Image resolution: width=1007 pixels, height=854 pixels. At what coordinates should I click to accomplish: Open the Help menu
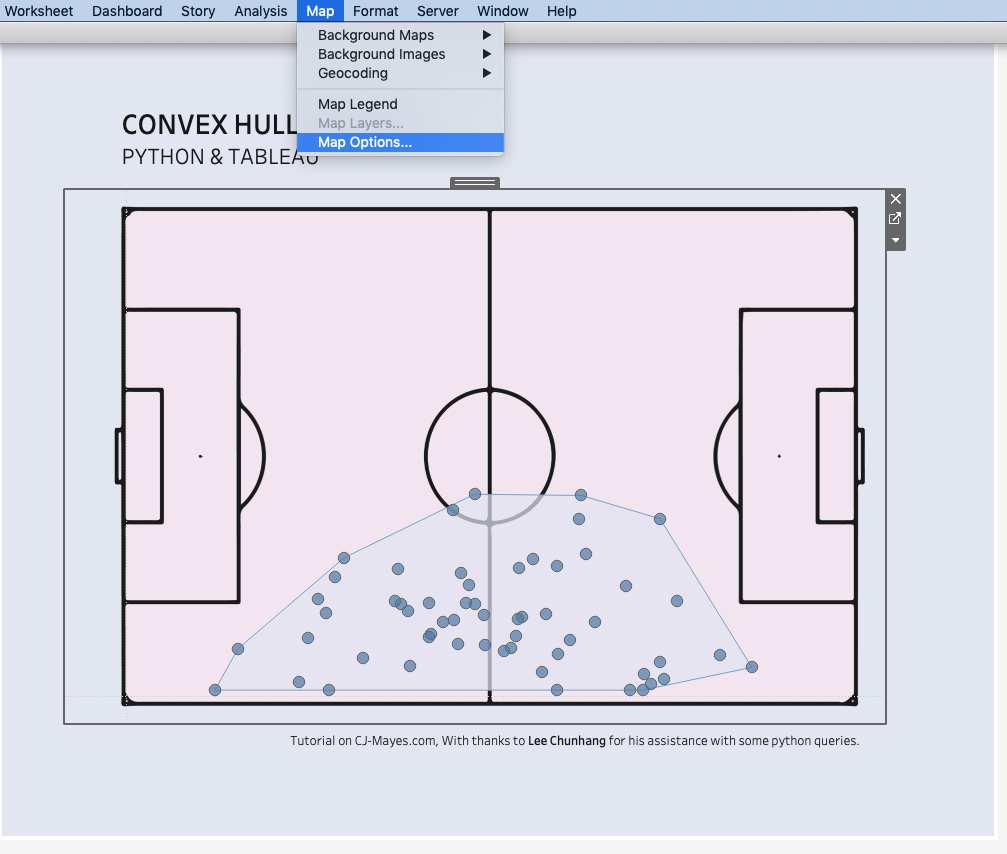point(561,11)
